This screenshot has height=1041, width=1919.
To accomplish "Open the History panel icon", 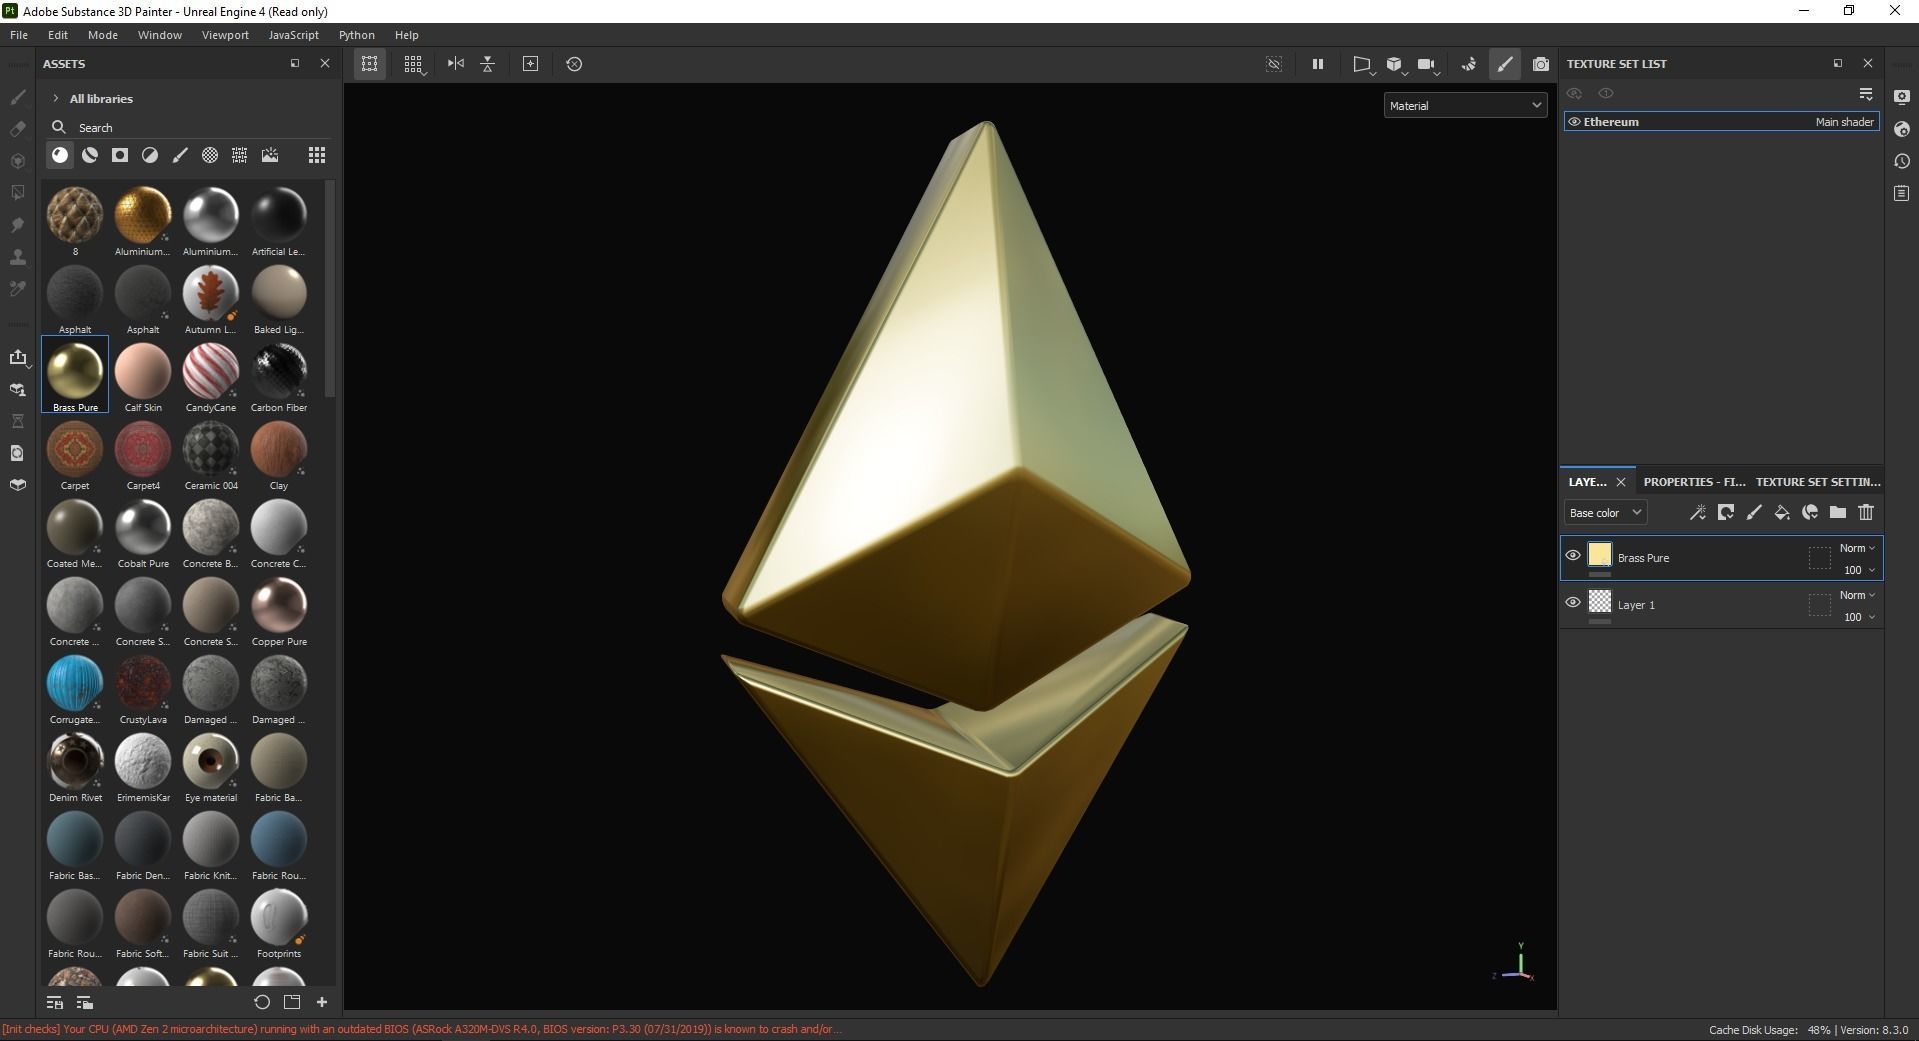I will pyautogui.click(x=1902, y=161).
